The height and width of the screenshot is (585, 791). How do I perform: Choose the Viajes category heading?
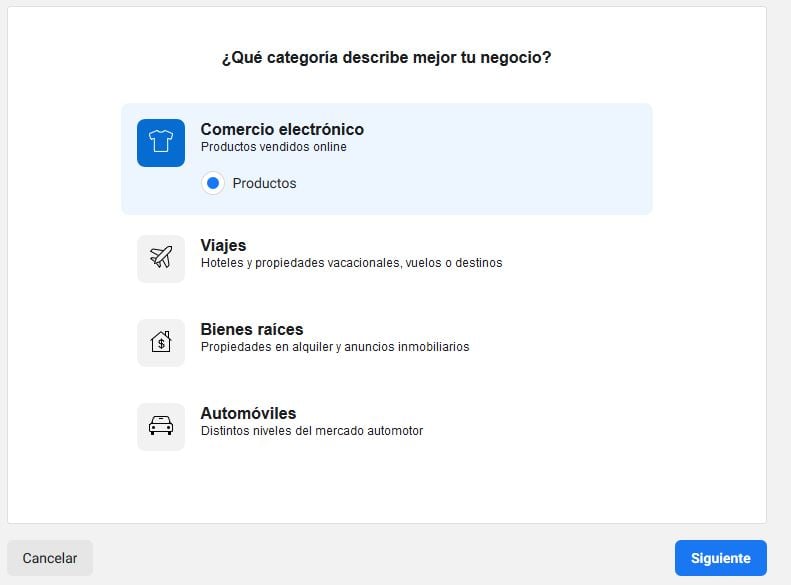pyautogui.click(x=223, y=245)
